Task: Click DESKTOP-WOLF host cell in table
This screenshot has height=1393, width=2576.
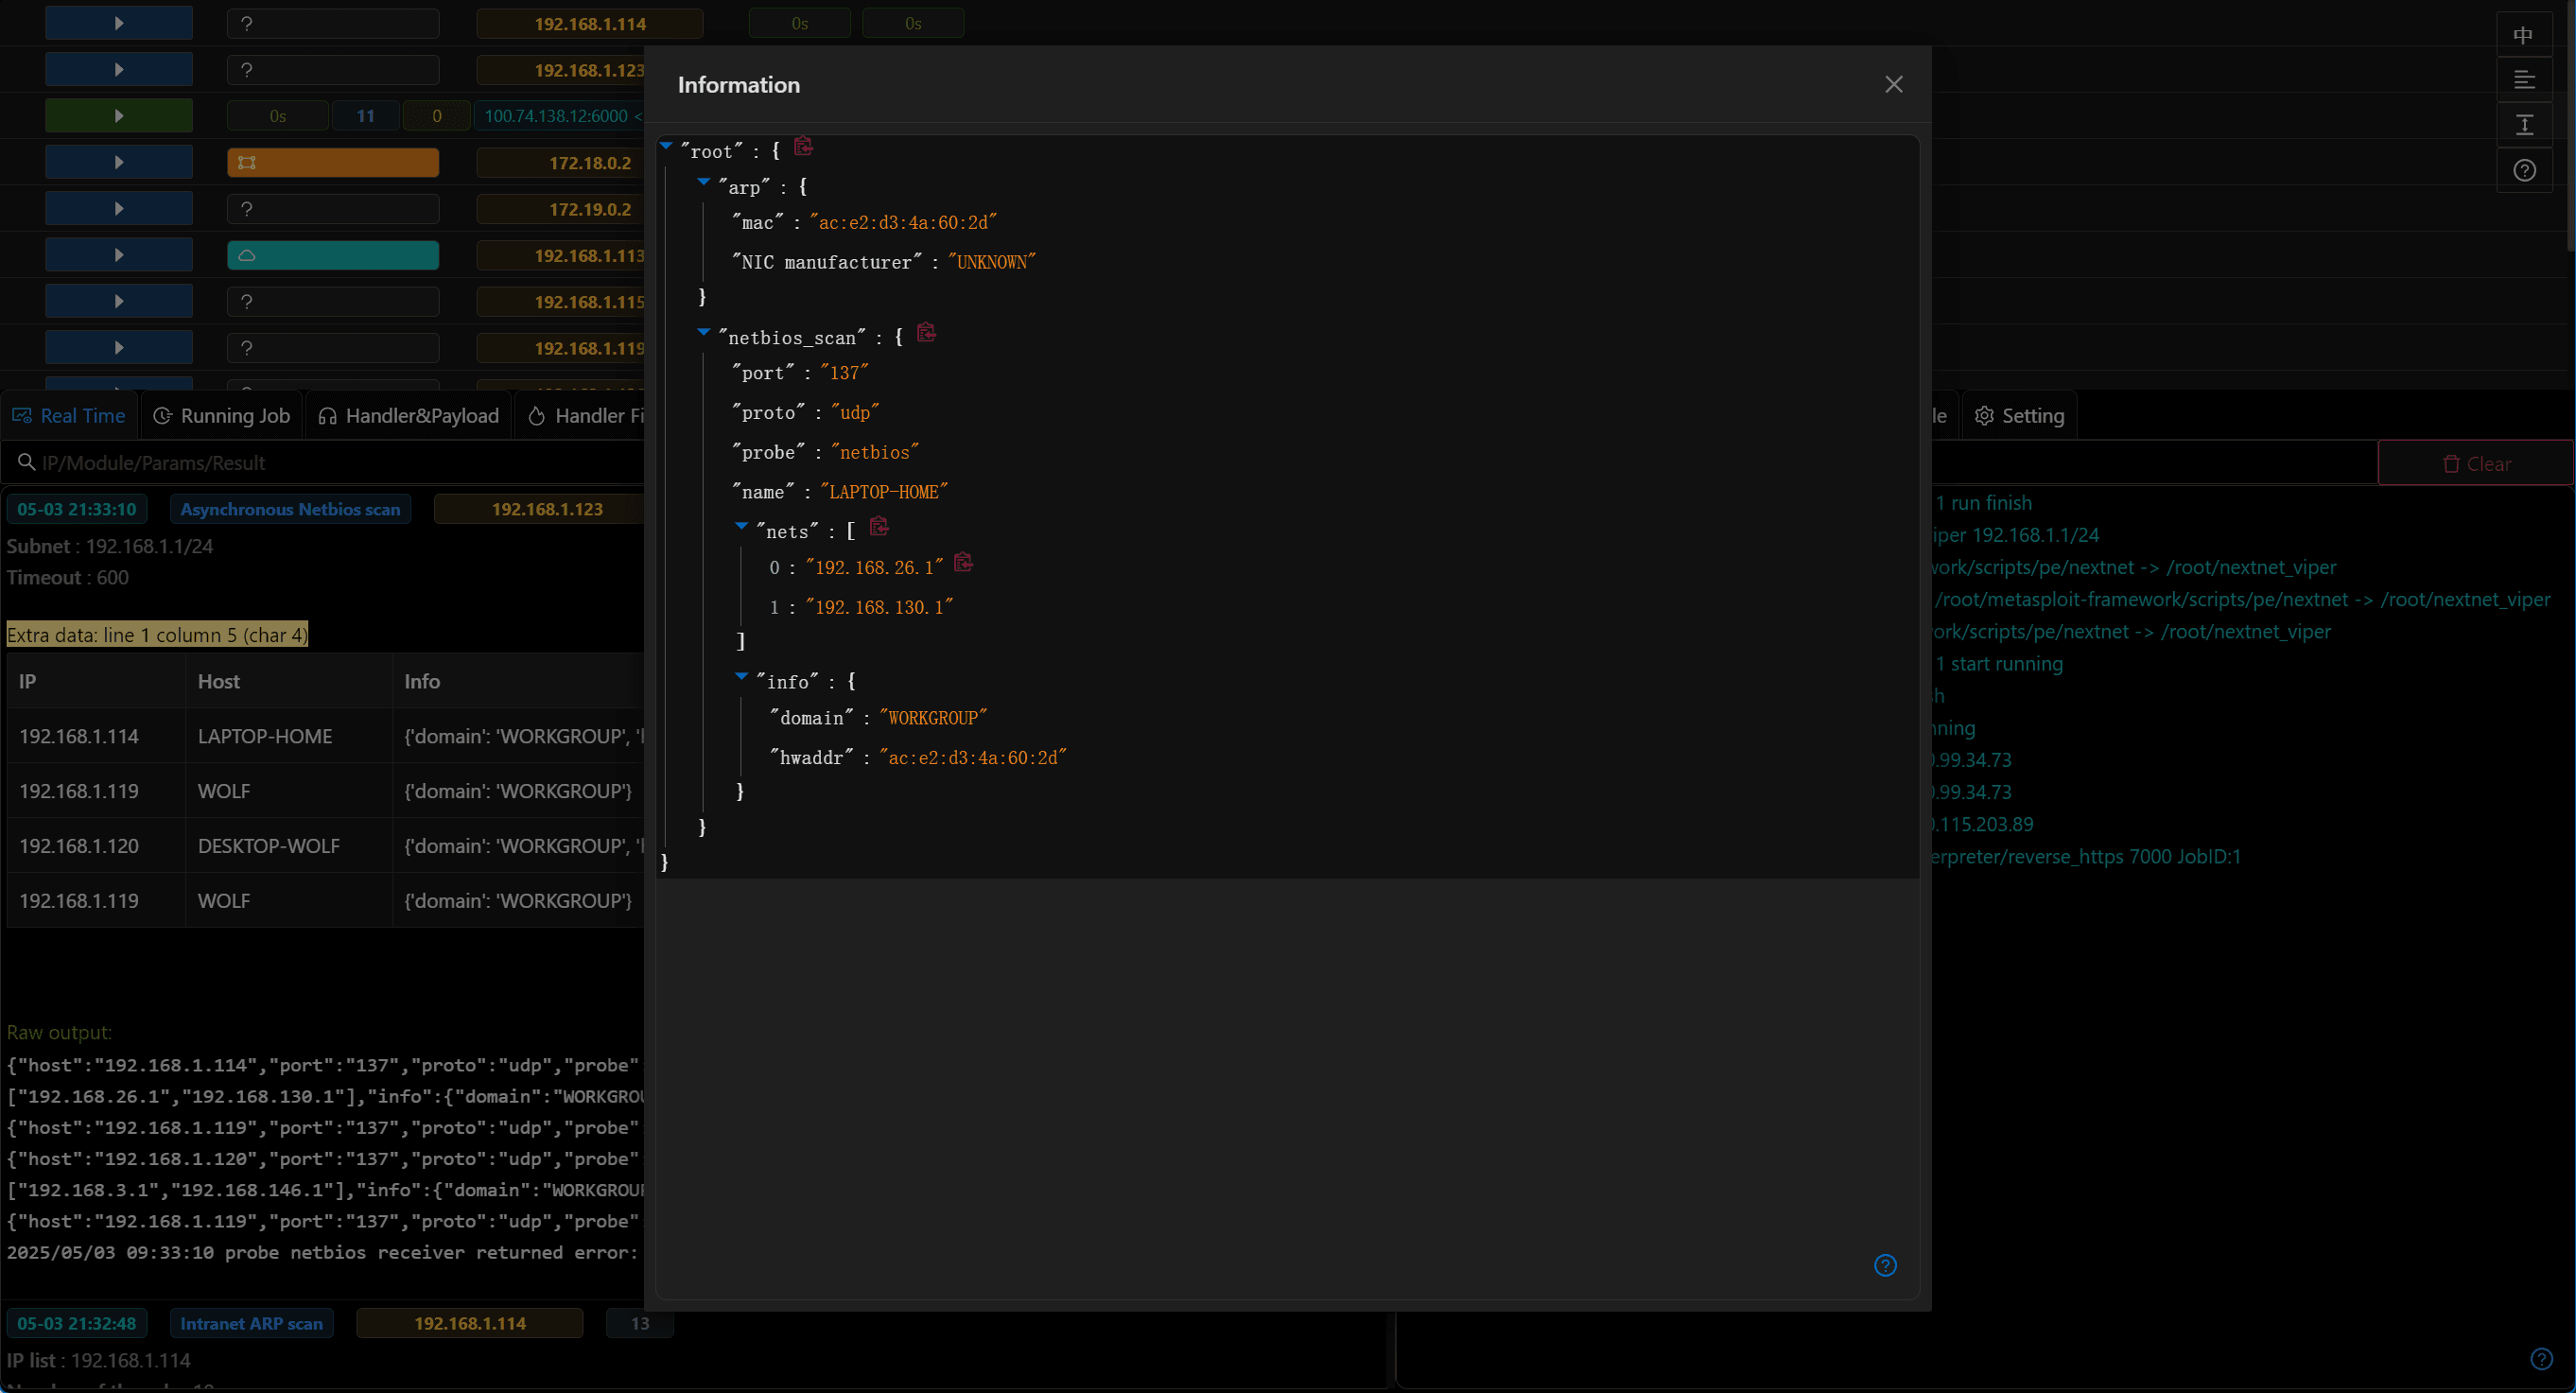Action: [x=269, y=846]
